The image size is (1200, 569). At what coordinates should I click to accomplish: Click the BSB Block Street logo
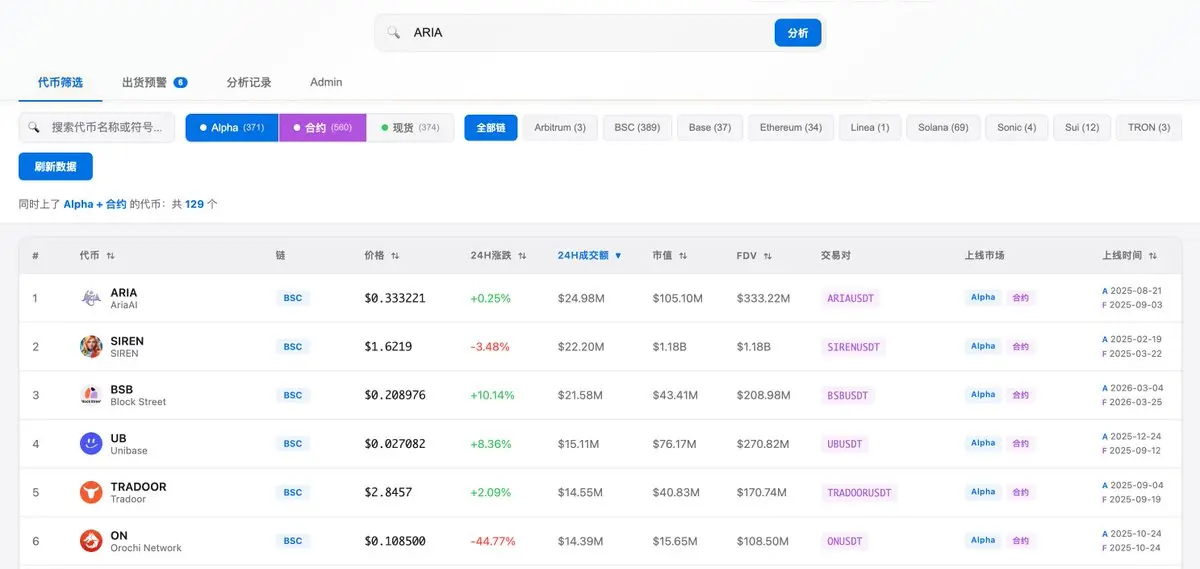pyautogui.click(x=91, y=395)
